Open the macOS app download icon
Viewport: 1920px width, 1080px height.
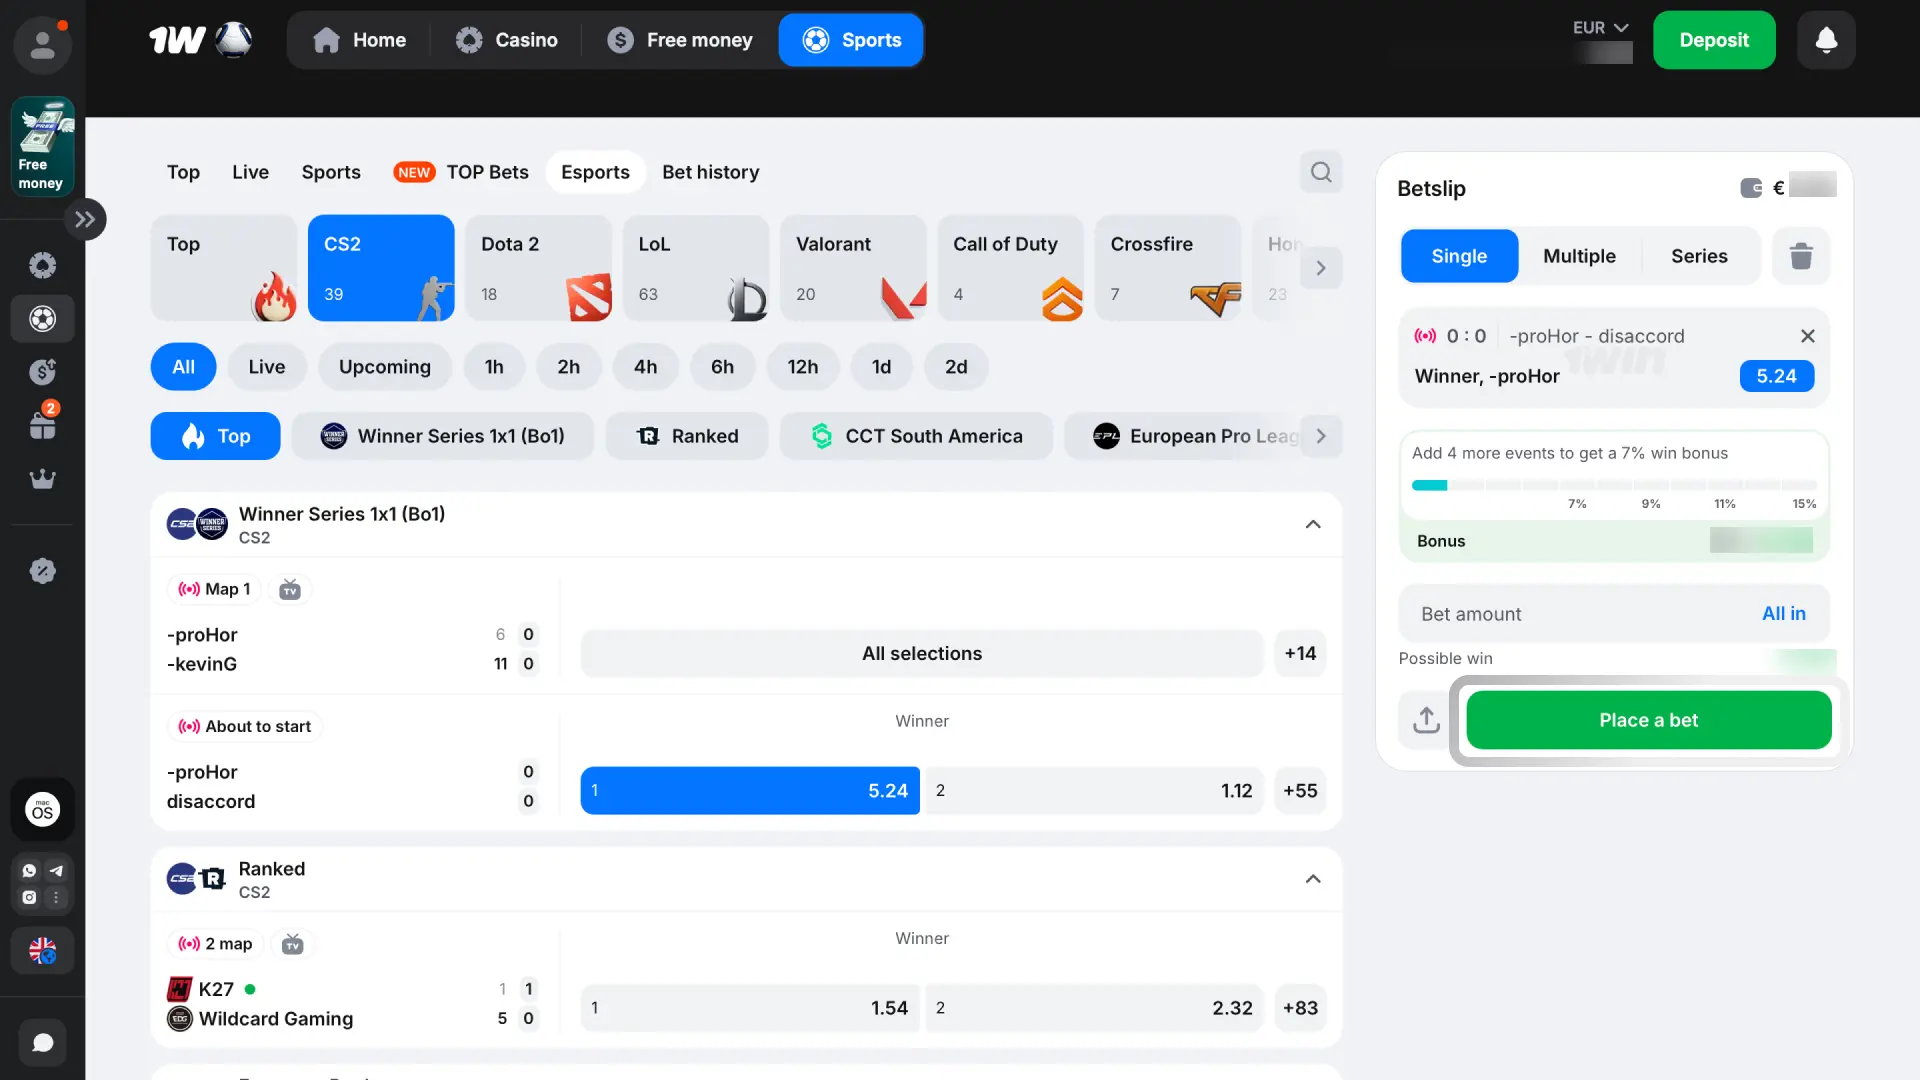(42, 810)
